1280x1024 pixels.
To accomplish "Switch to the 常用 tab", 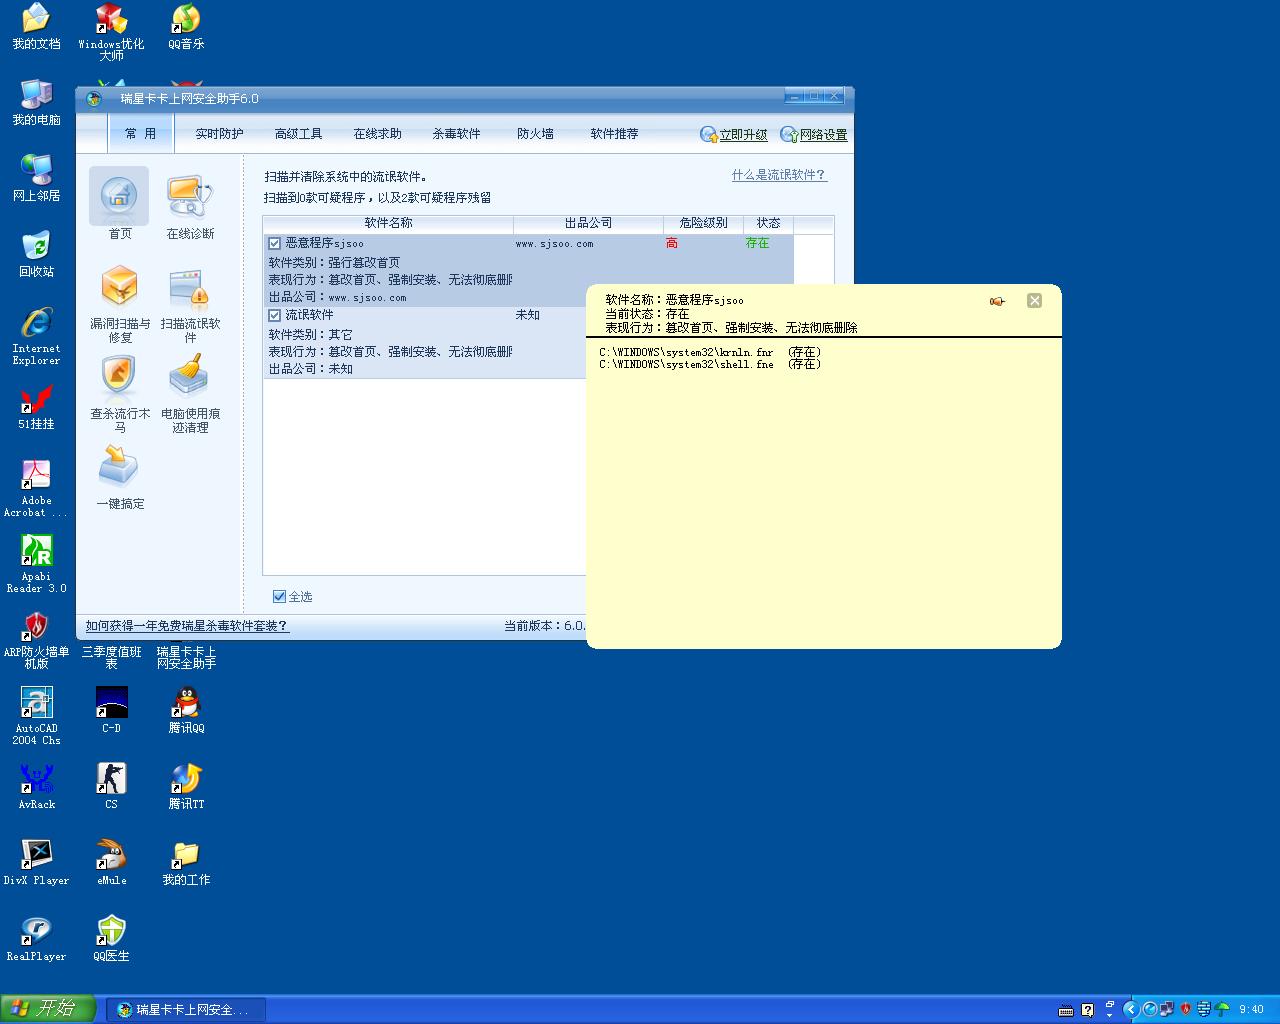I will tap(140, 134).
